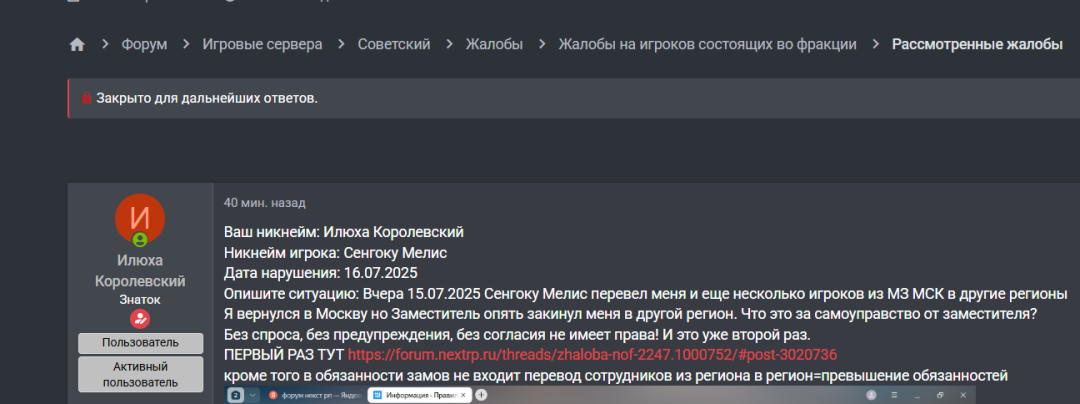Image resolution: width=1080 pixels, height=404 pixels.
Task: Click the Активный пользователь badge button
Action: pyautogui.click(x=141, y=374)
